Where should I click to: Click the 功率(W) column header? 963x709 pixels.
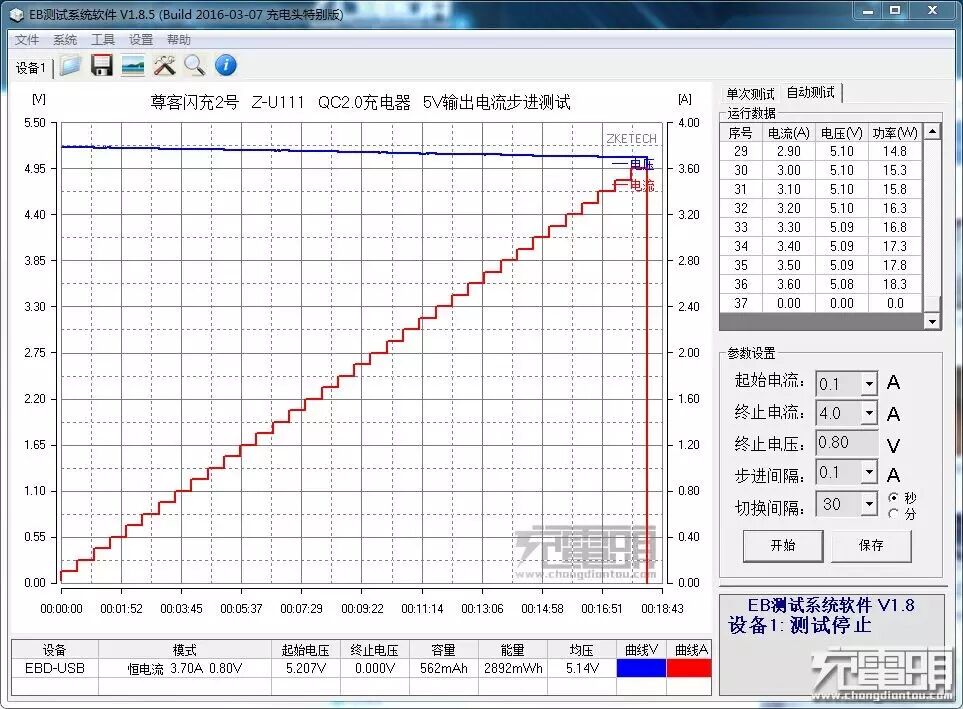[895, 133]
